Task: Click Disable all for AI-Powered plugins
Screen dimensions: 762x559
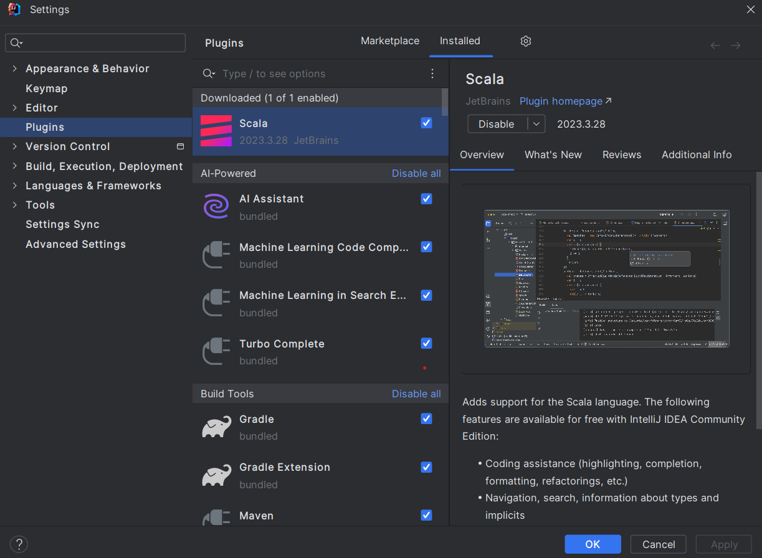Action: [416, 174]
